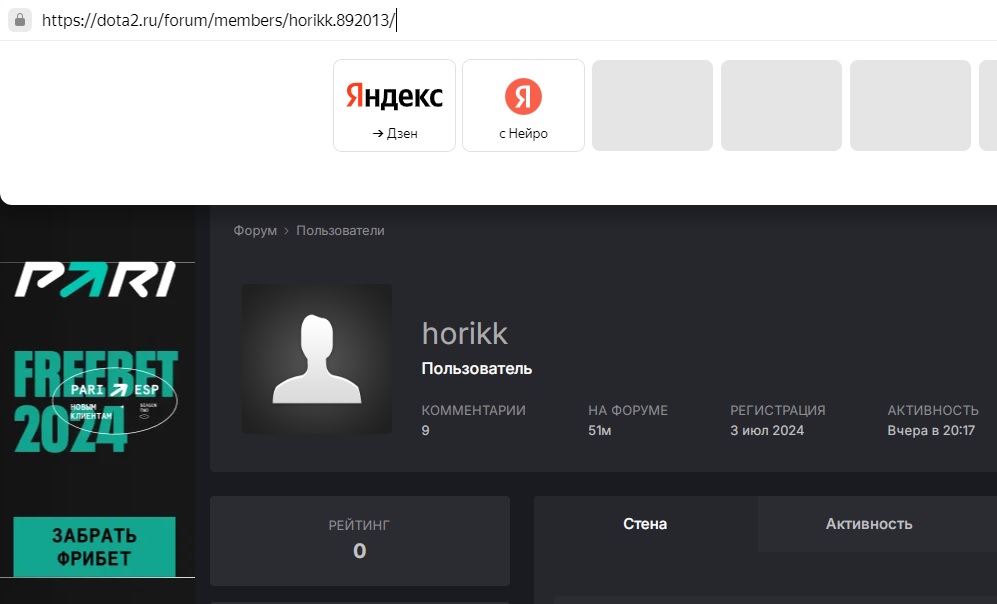The image size is (997, 604).
Task: Open the Я с Нейро shortcut tile
Action: (523, 105)
